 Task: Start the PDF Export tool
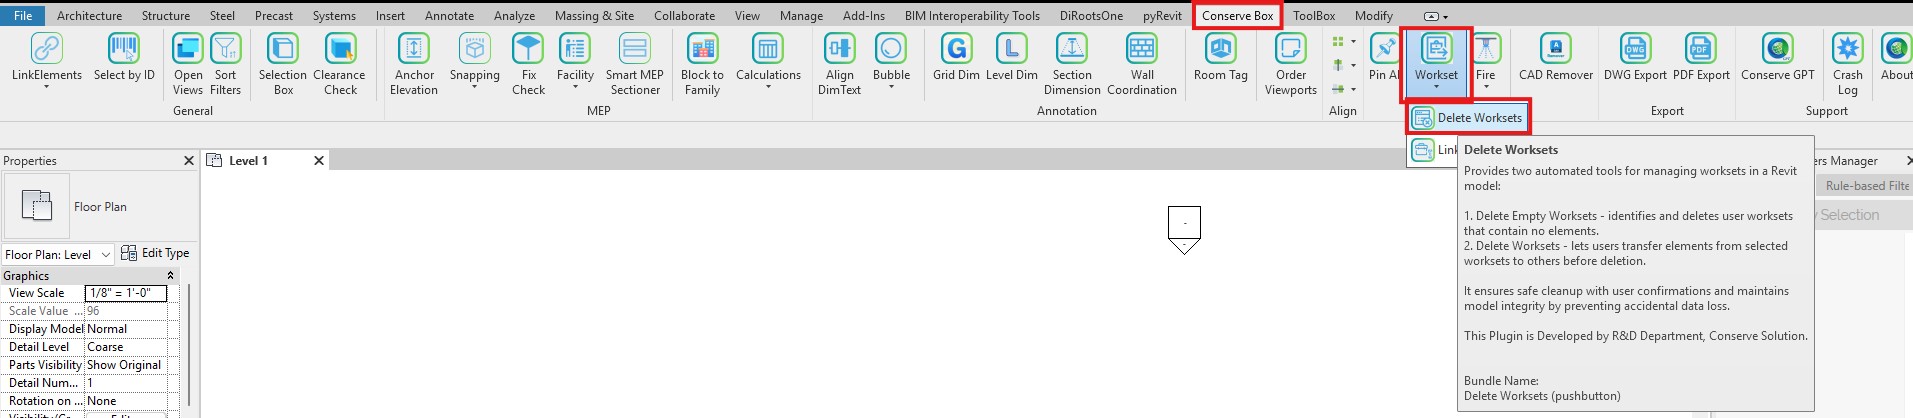click(1700, 50)
